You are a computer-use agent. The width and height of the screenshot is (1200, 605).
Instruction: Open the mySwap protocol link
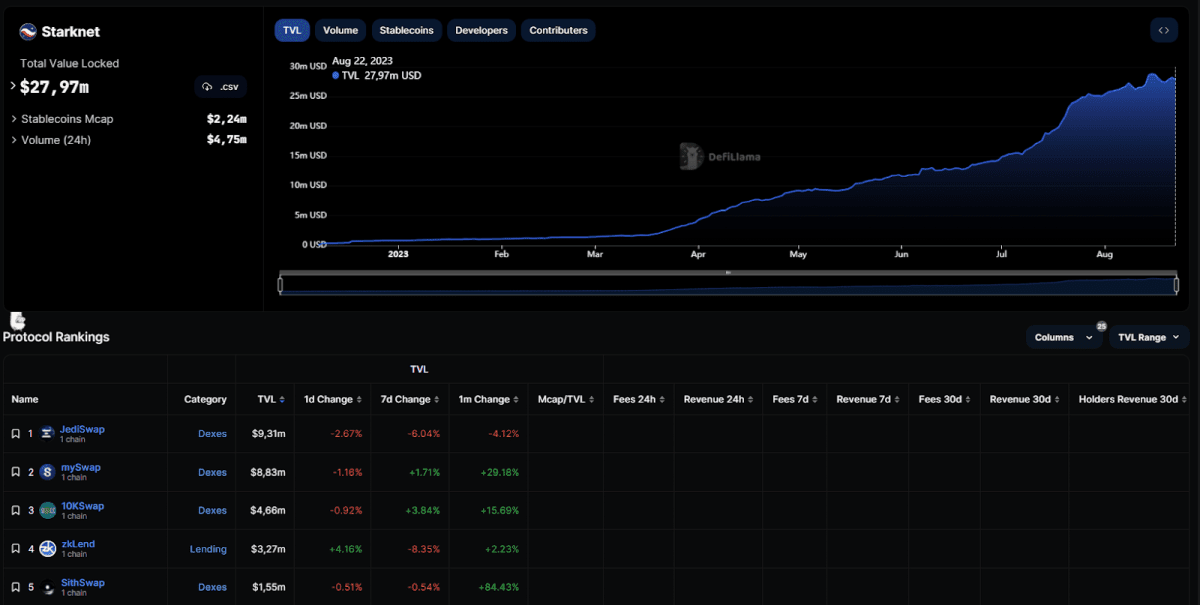(80, 467)
